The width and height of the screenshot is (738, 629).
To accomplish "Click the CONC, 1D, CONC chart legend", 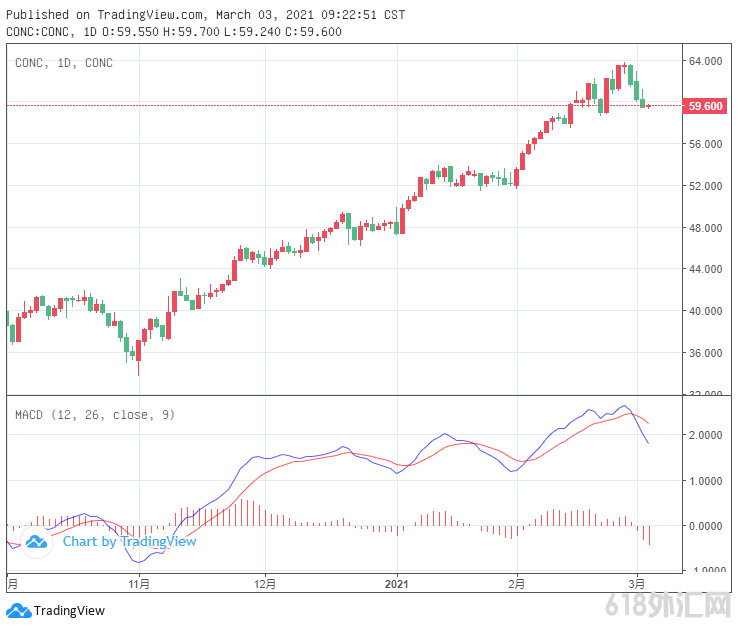I will click(64, 63).
